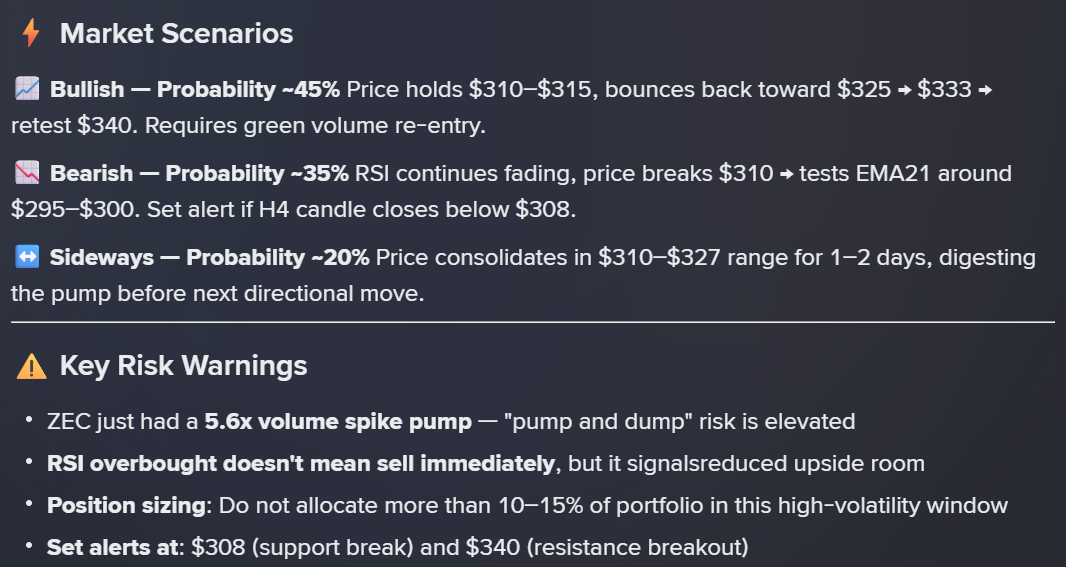Viewport: 1066px width, 567px height.
Task: Click the bold Bearish — Probability ~35% label
Action: pos(199,173)
